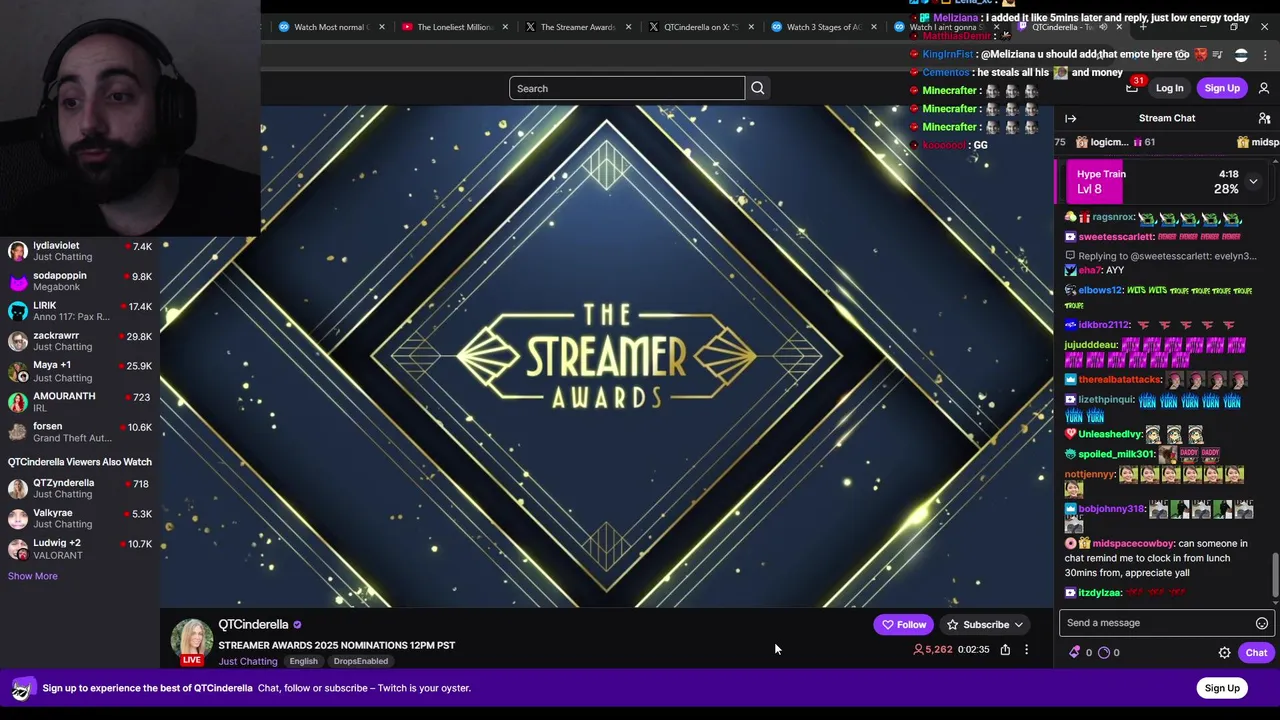
Task: Switch to QTCinderella on X tab
Action: (x=701, y=27)
